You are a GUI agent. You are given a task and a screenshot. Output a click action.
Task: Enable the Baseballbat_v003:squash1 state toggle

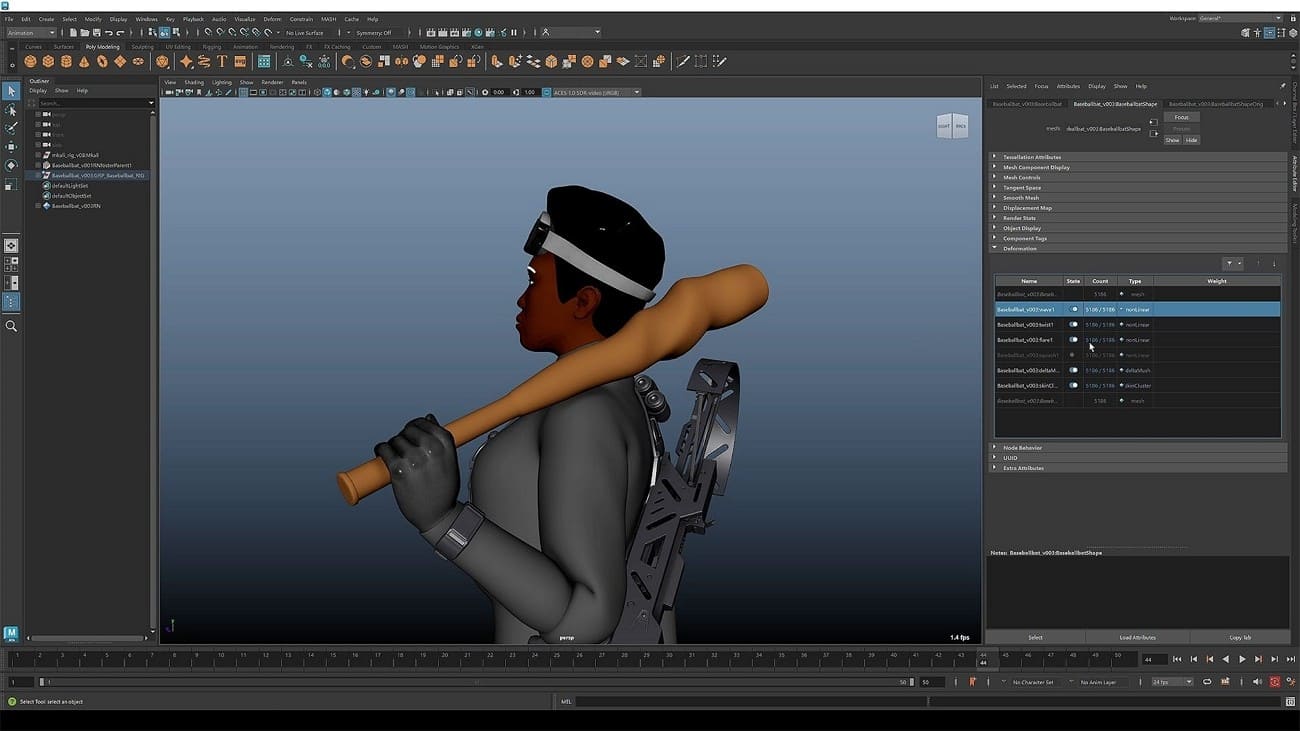click(x=1072, y=355)
